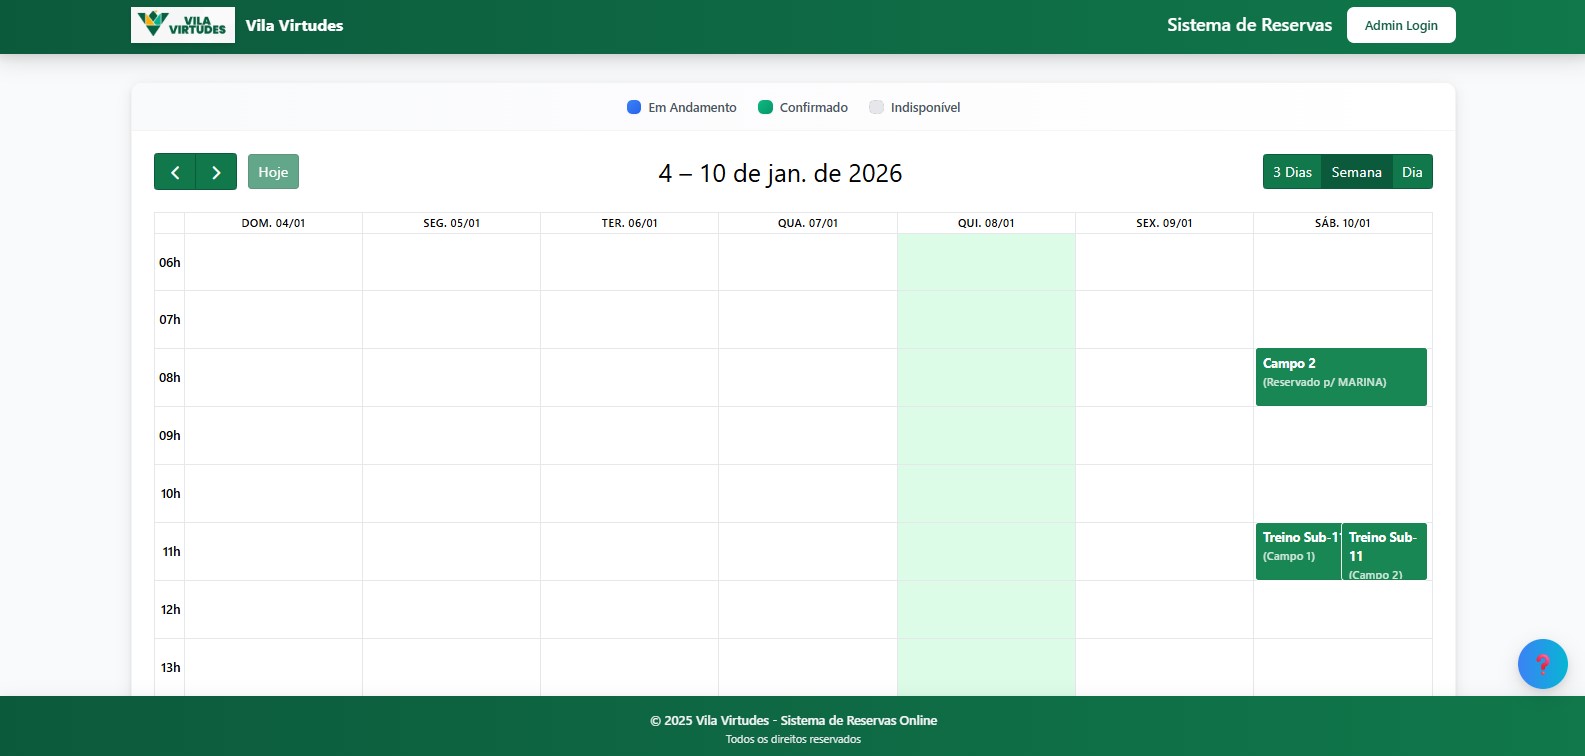The height and width of the screenshot is (756, 1585).
Task: Select the 06h slot on DOM. 04/01
Action: pos(273,262)
